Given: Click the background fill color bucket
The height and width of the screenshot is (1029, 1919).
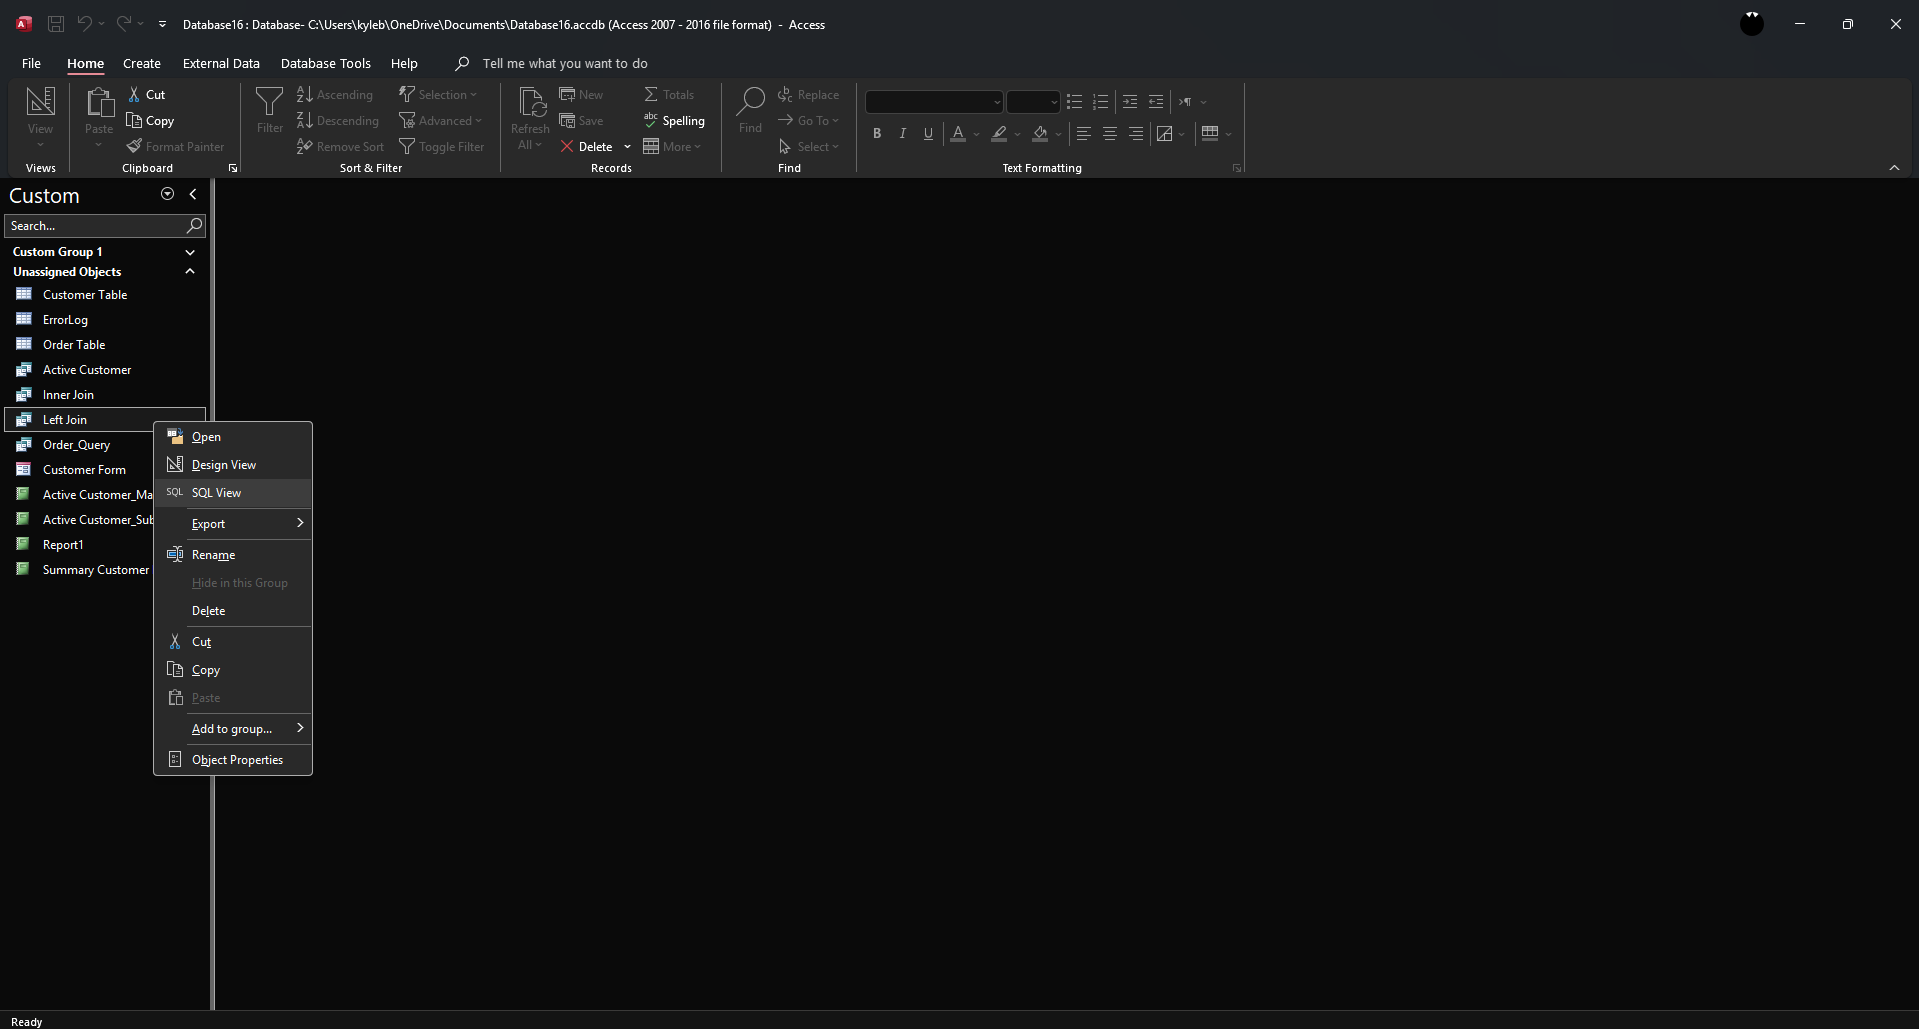Looking at the screenshot, I should click(x=1040, y=133).
